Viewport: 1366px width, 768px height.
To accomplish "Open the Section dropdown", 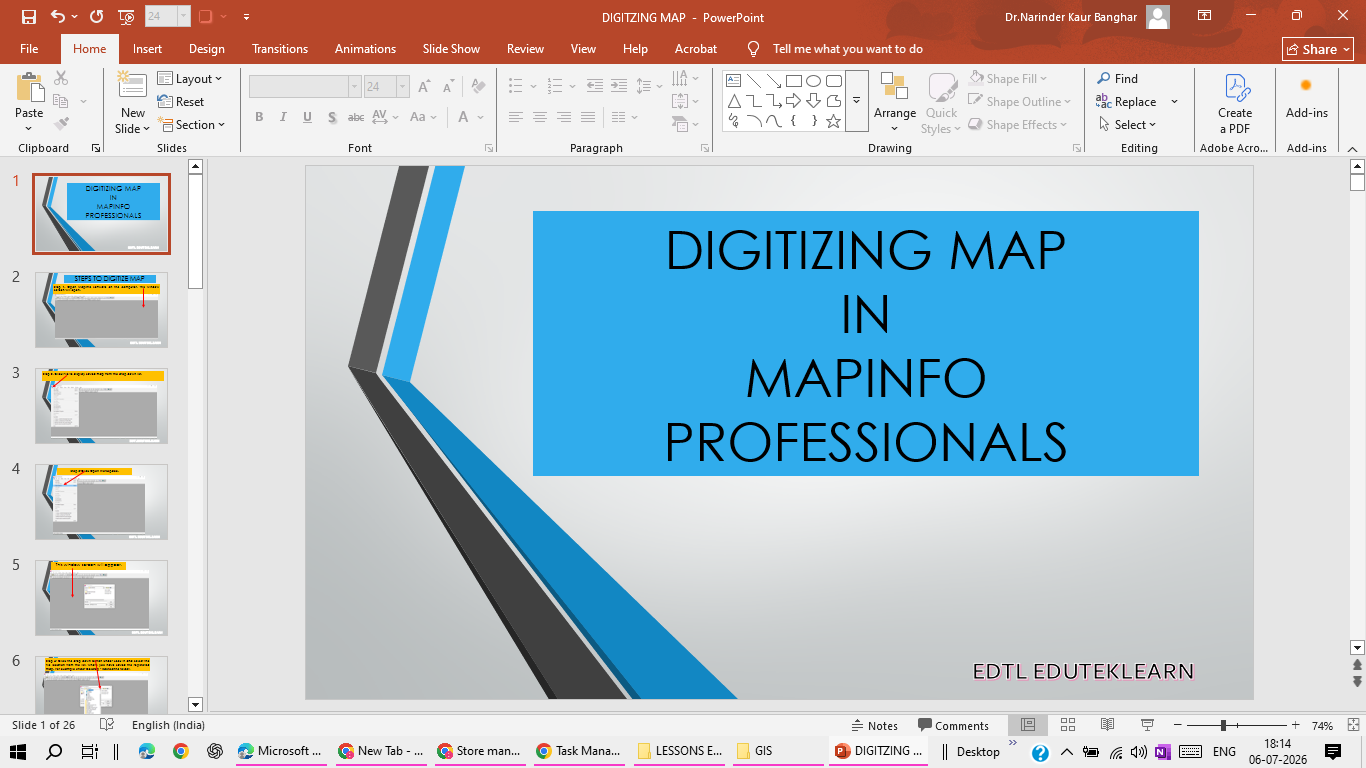I will pos(191,125).
